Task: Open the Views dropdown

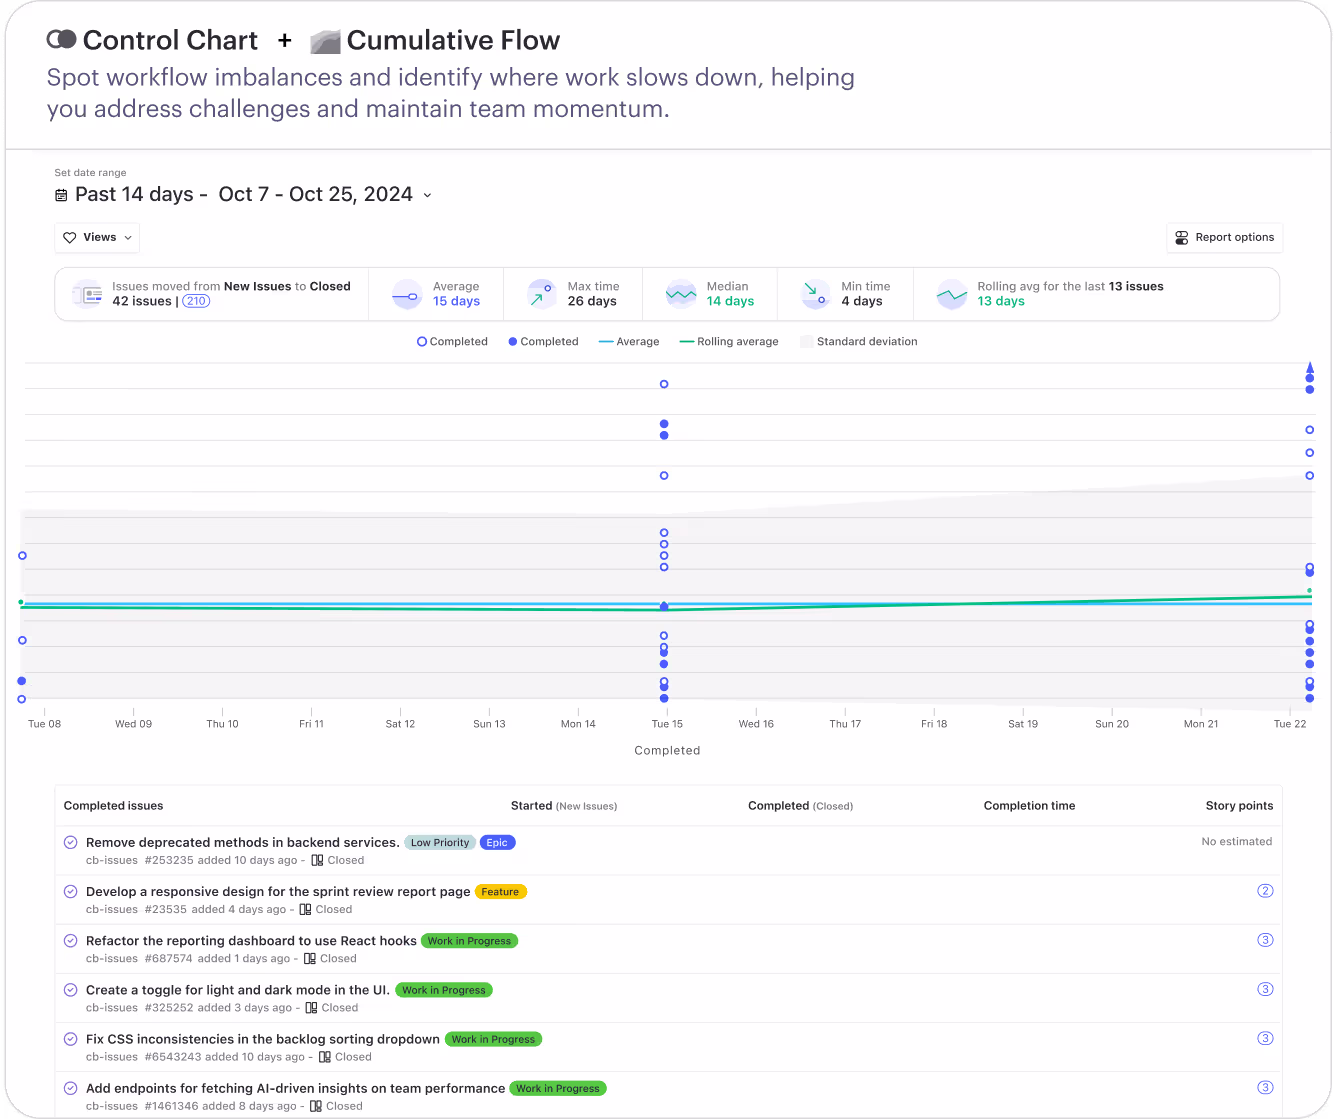Action: coord(97,238)
